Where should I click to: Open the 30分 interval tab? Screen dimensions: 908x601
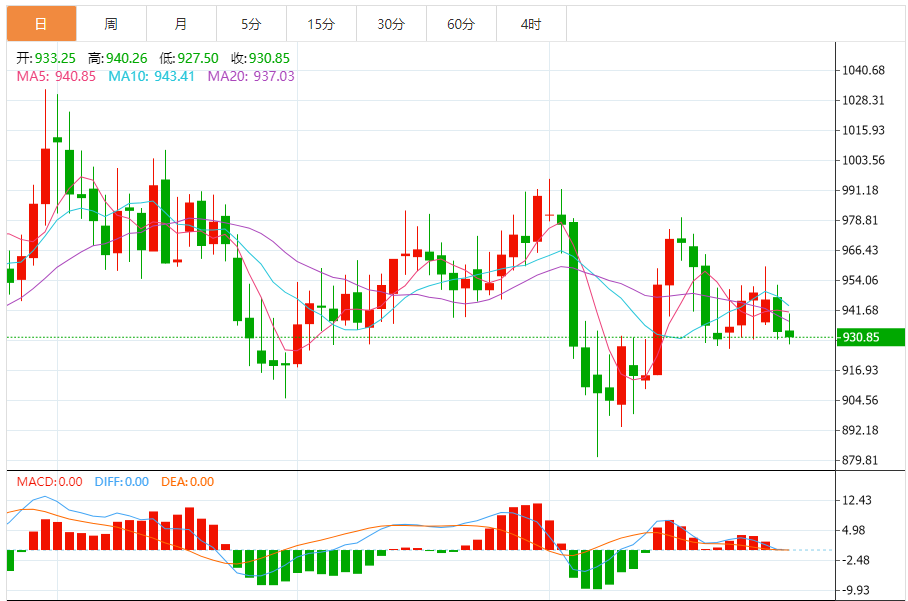pos(391,24)
